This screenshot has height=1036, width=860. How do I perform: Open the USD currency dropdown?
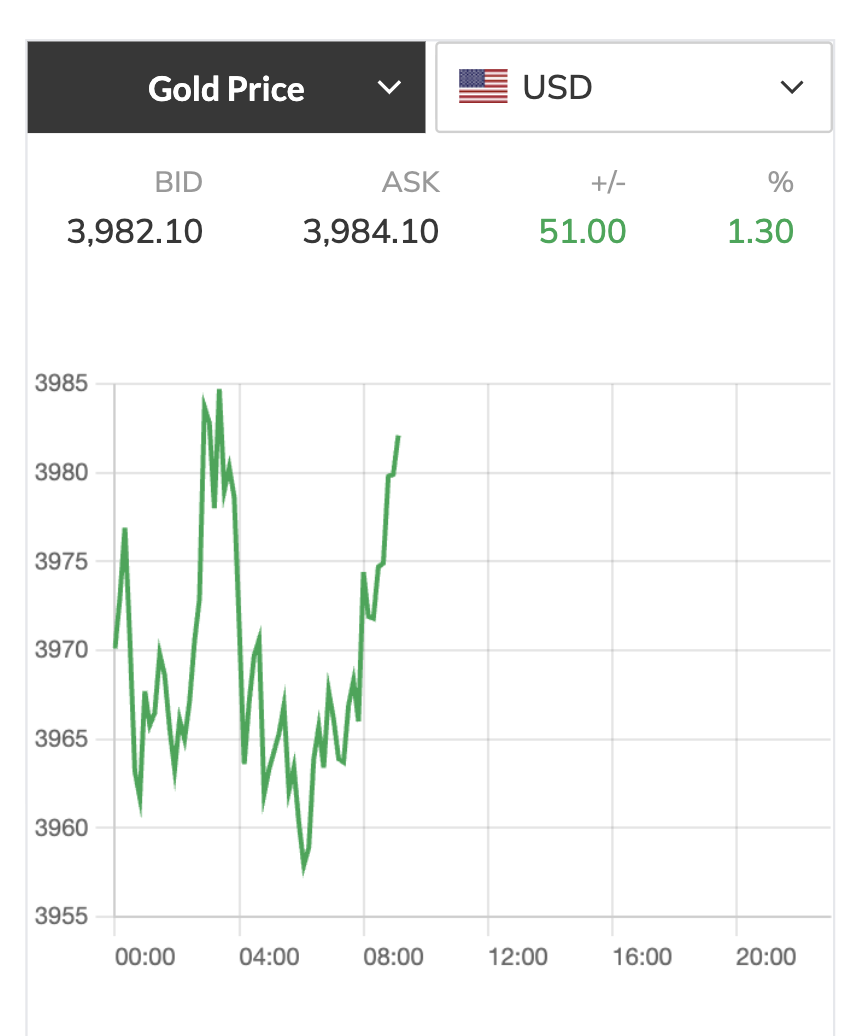point(633,88)
